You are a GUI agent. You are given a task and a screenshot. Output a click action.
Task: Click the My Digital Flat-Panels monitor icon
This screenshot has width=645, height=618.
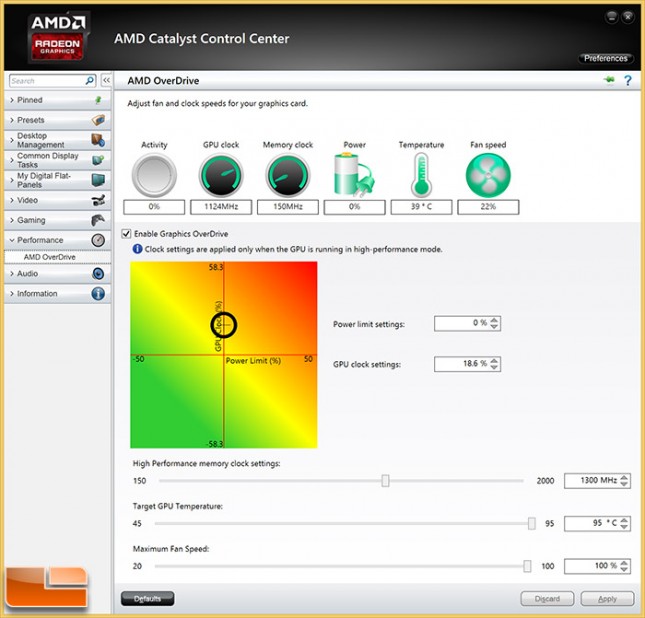click(98, 180)
